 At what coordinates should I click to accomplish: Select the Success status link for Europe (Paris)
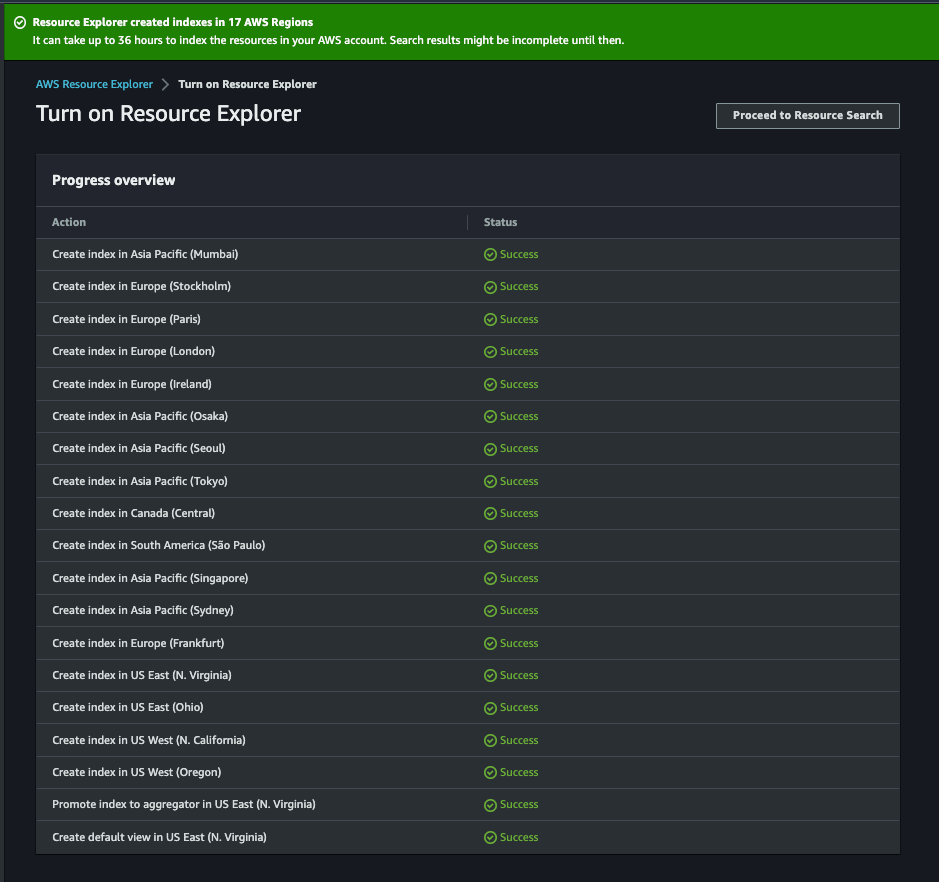518,318
